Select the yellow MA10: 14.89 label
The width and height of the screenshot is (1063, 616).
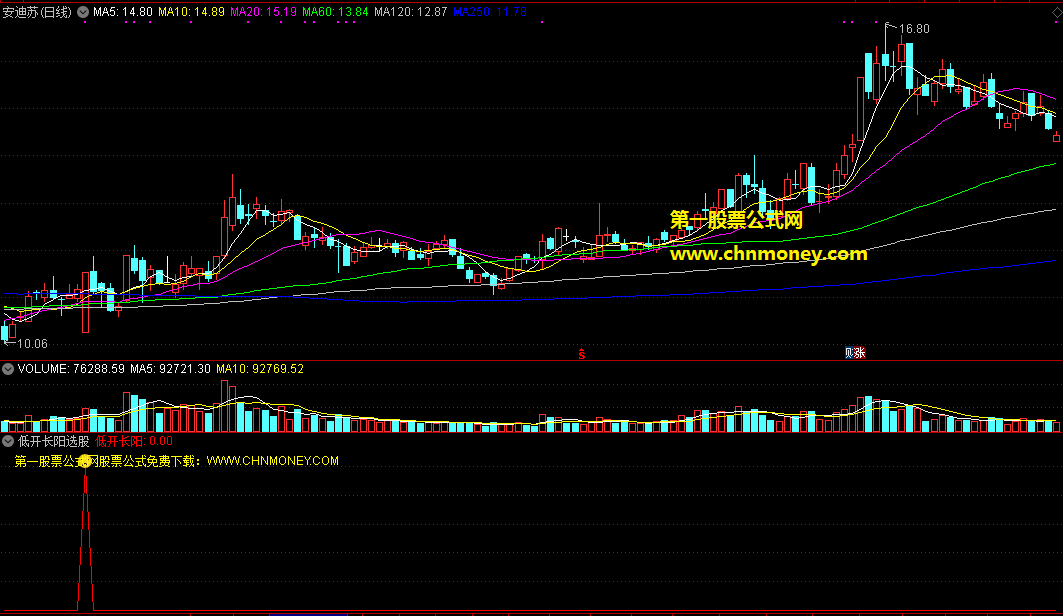(191, 12)
